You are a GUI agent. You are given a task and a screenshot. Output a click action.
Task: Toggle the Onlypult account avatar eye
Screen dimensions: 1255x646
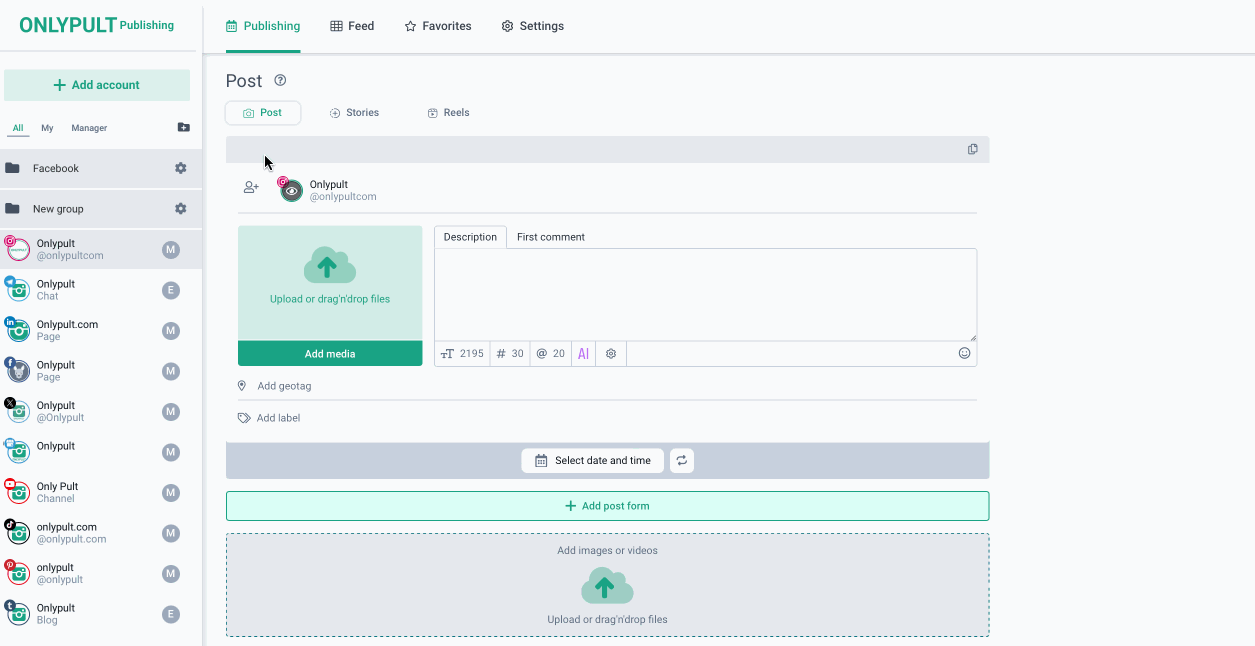click(x=291, y=190)
